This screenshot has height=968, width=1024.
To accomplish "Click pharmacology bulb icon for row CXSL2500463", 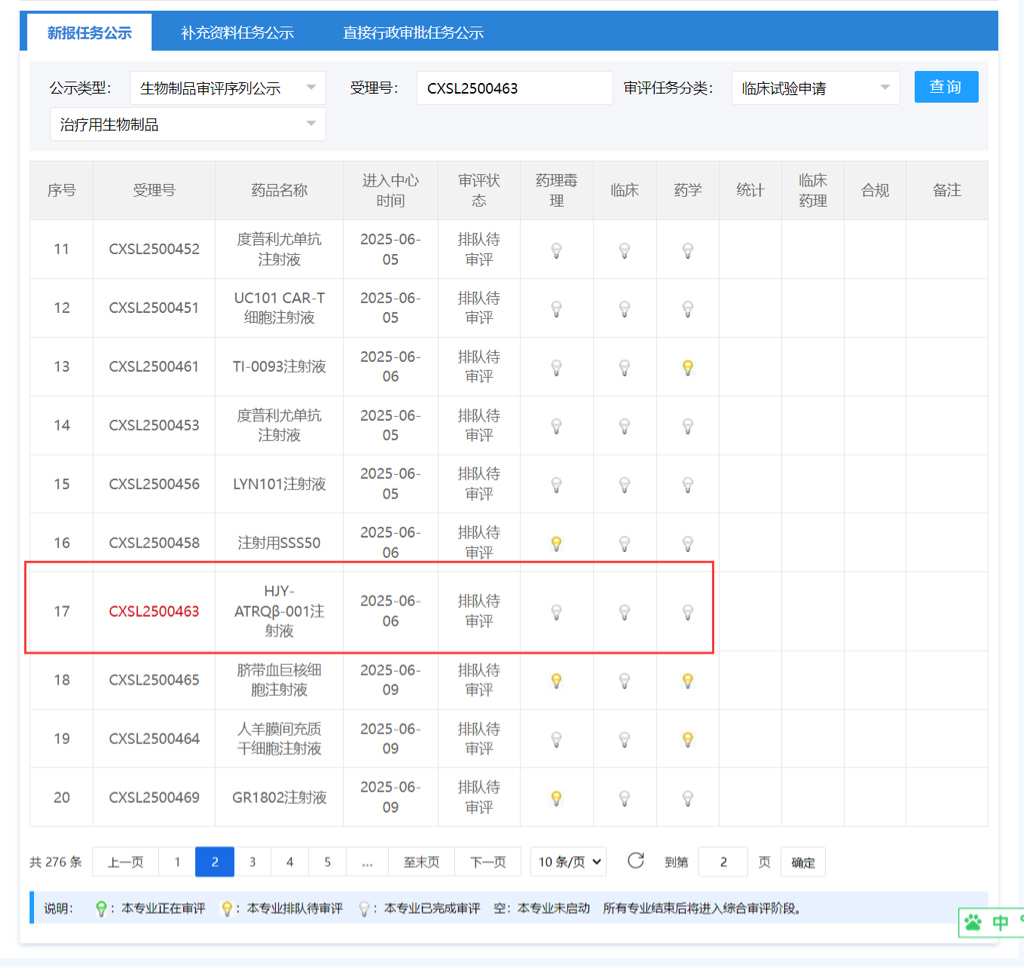I will (556, 612).
